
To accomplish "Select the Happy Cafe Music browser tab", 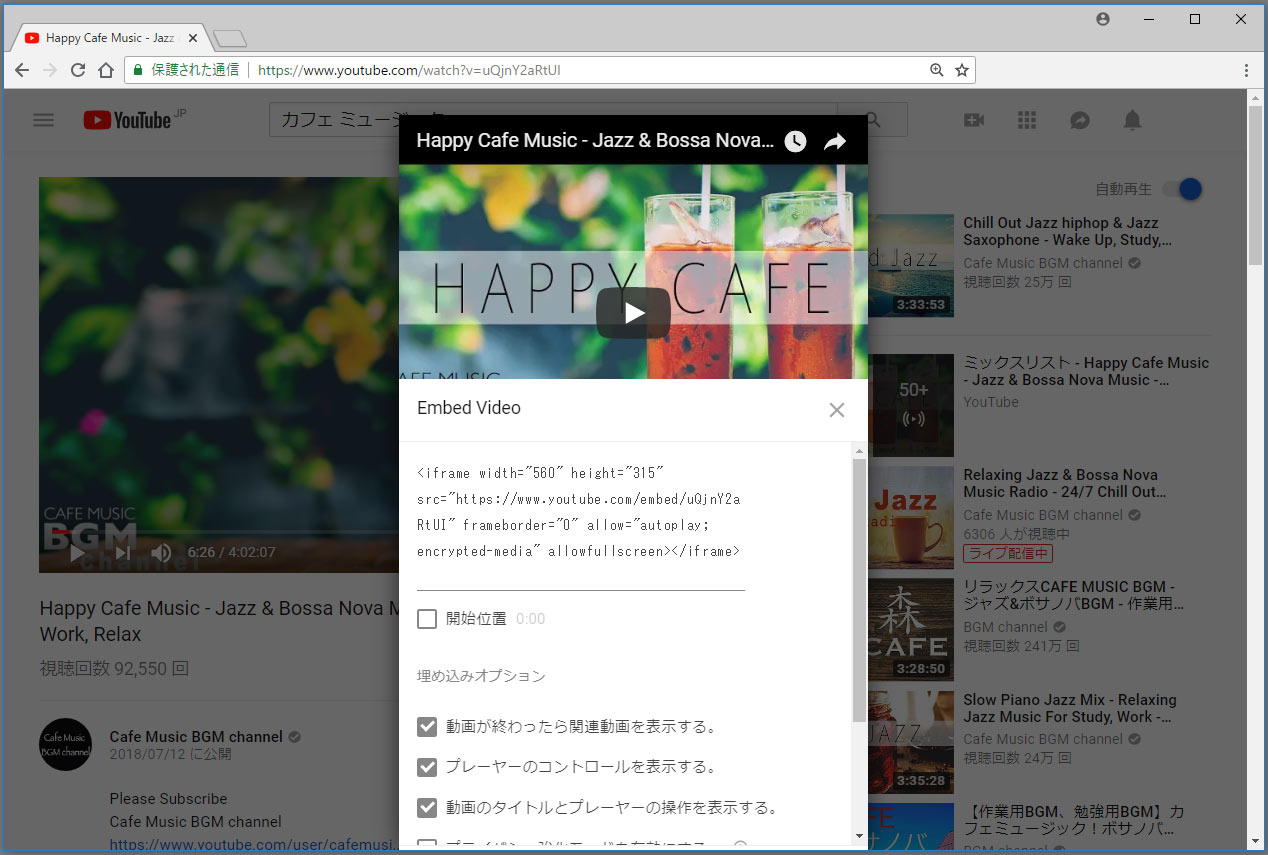I will (110, 38).
